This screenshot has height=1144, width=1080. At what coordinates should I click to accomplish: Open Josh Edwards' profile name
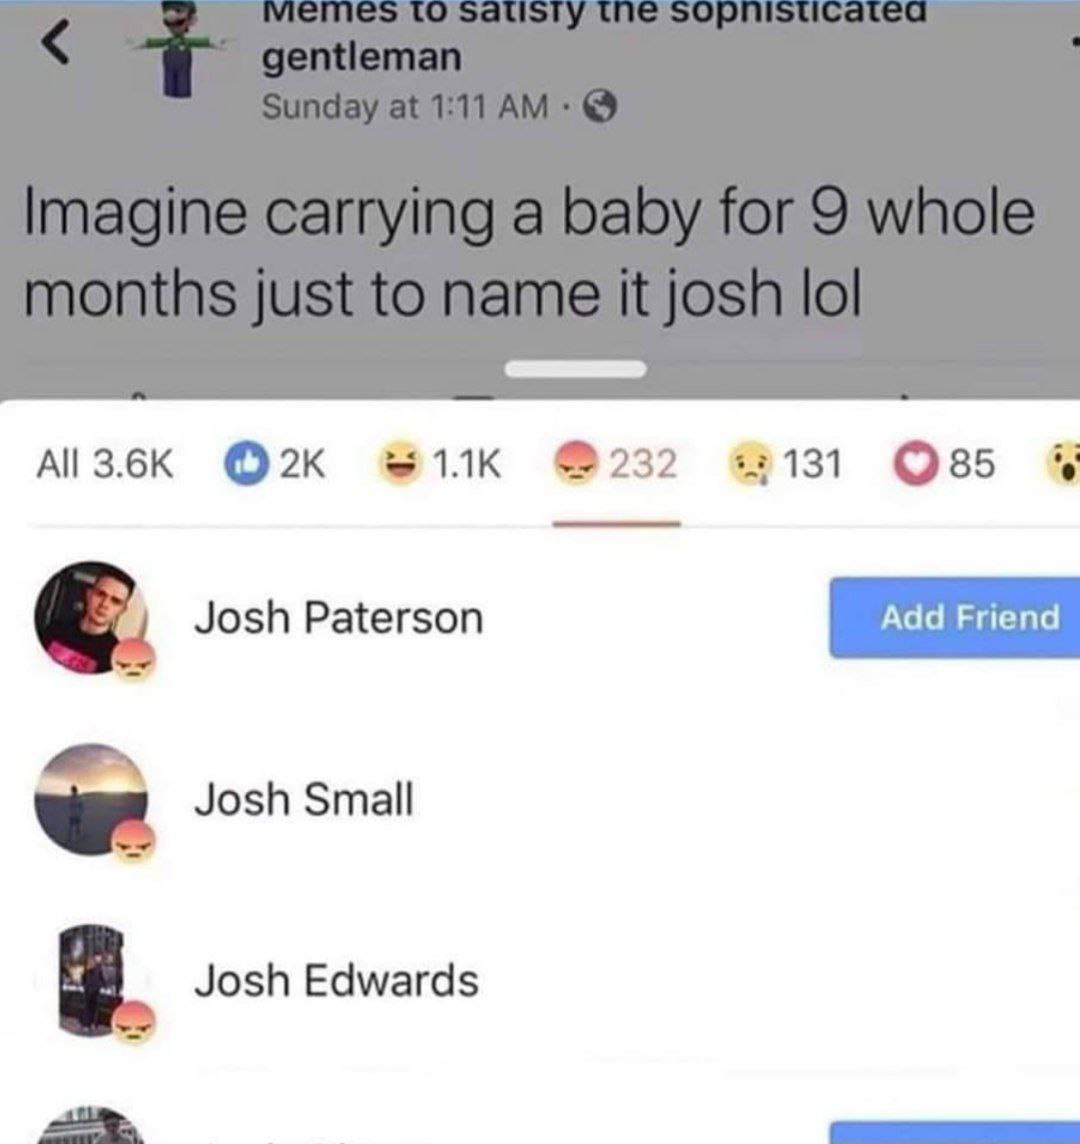click(336, 980)
